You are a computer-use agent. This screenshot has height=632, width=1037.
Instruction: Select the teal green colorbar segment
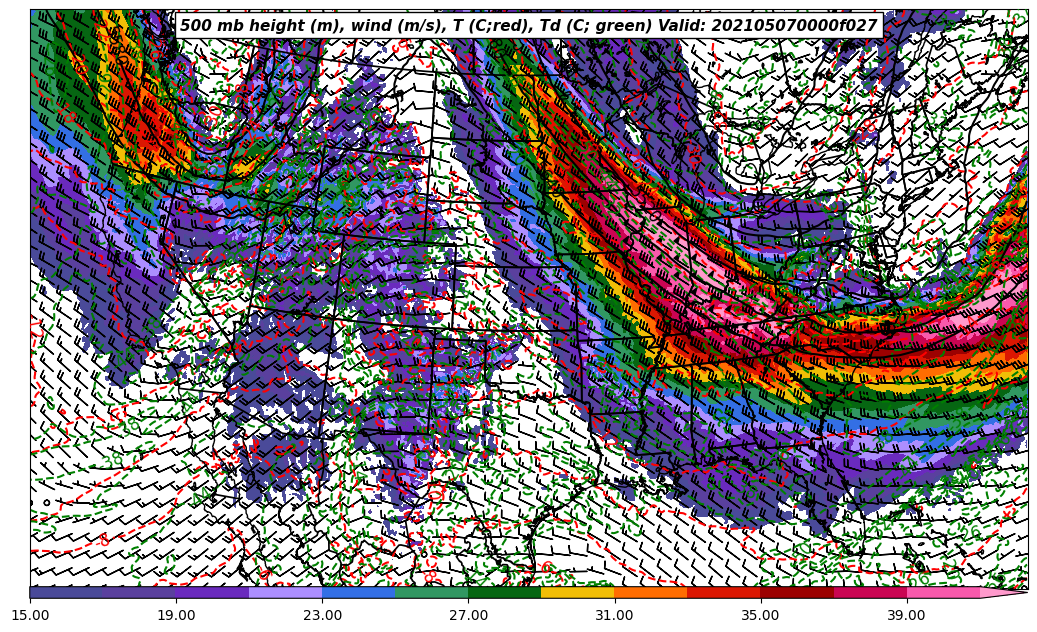pos(432,592)
